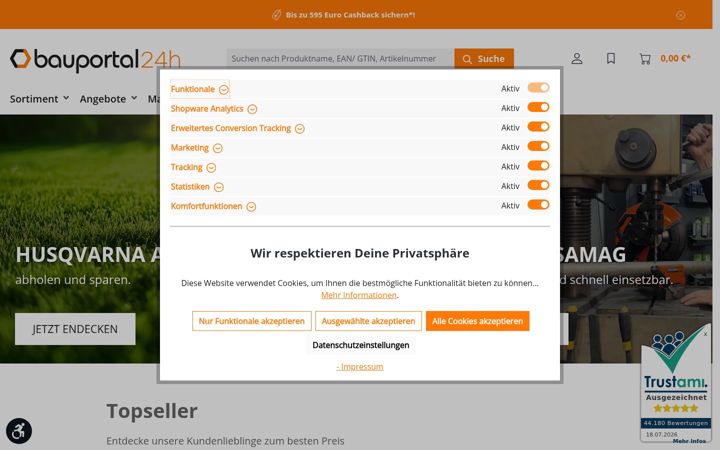
Task: Click the Topseller heading
Action: click(152, 411)
